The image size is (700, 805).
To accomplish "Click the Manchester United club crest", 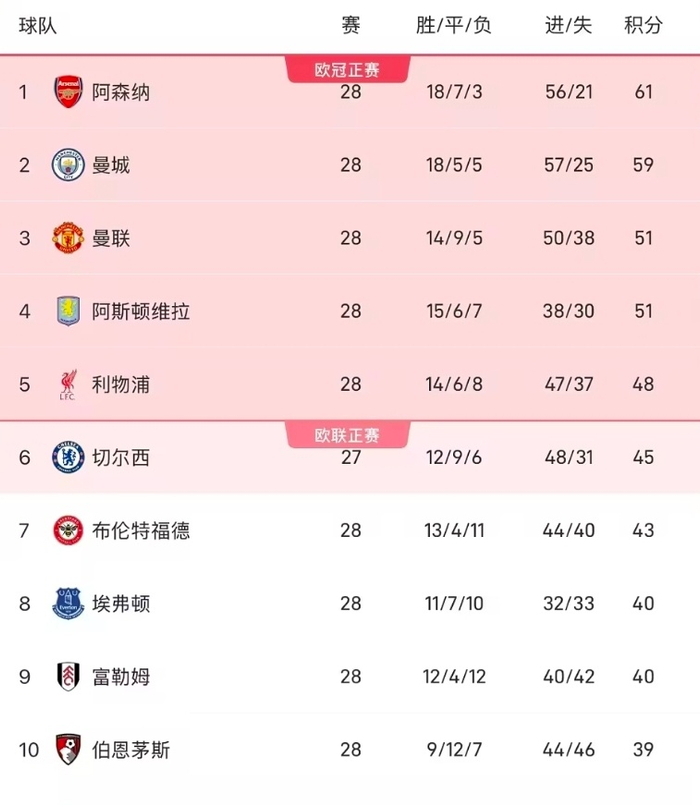I will [x=68, y=238].
